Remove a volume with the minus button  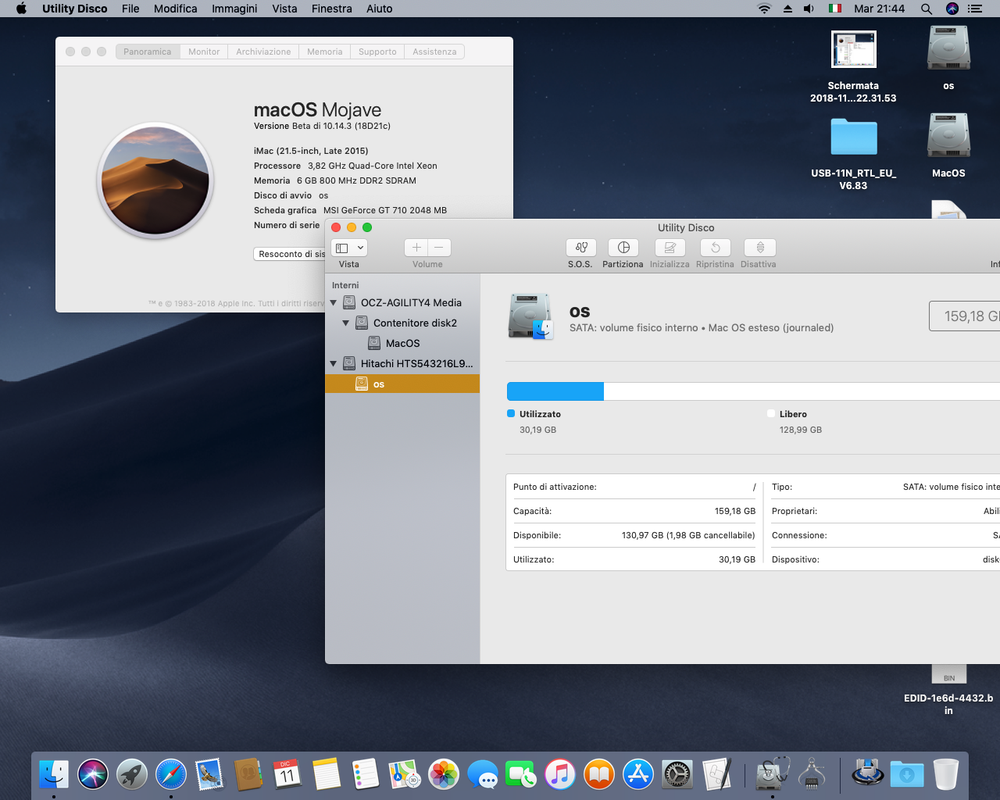[x=439, y=248]
